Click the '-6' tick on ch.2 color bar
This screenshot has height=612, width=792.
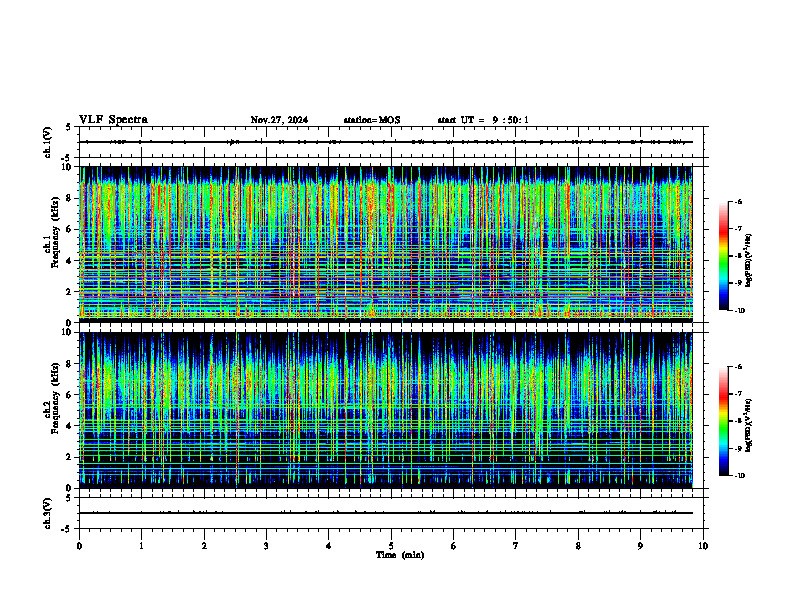tap(739, 367)
